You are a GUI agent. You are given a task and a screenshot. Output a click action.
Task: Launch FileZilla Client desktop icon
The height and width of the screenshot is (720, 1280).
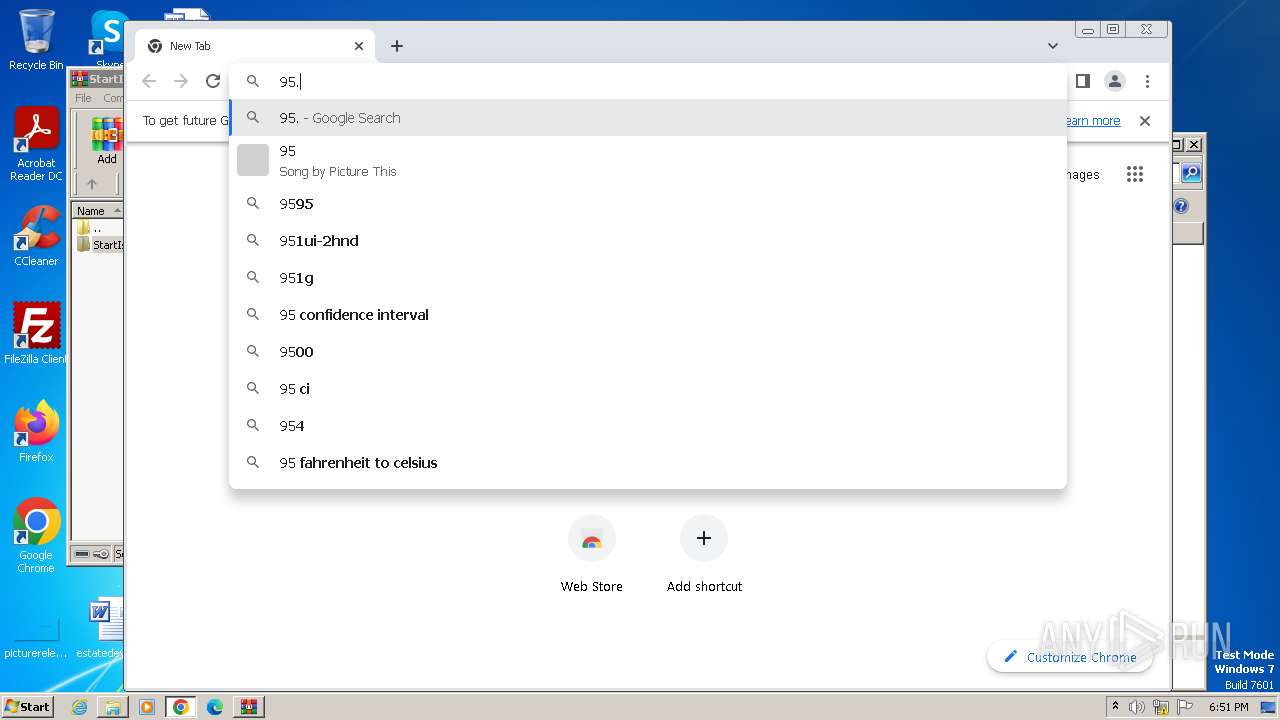point(36,333)
